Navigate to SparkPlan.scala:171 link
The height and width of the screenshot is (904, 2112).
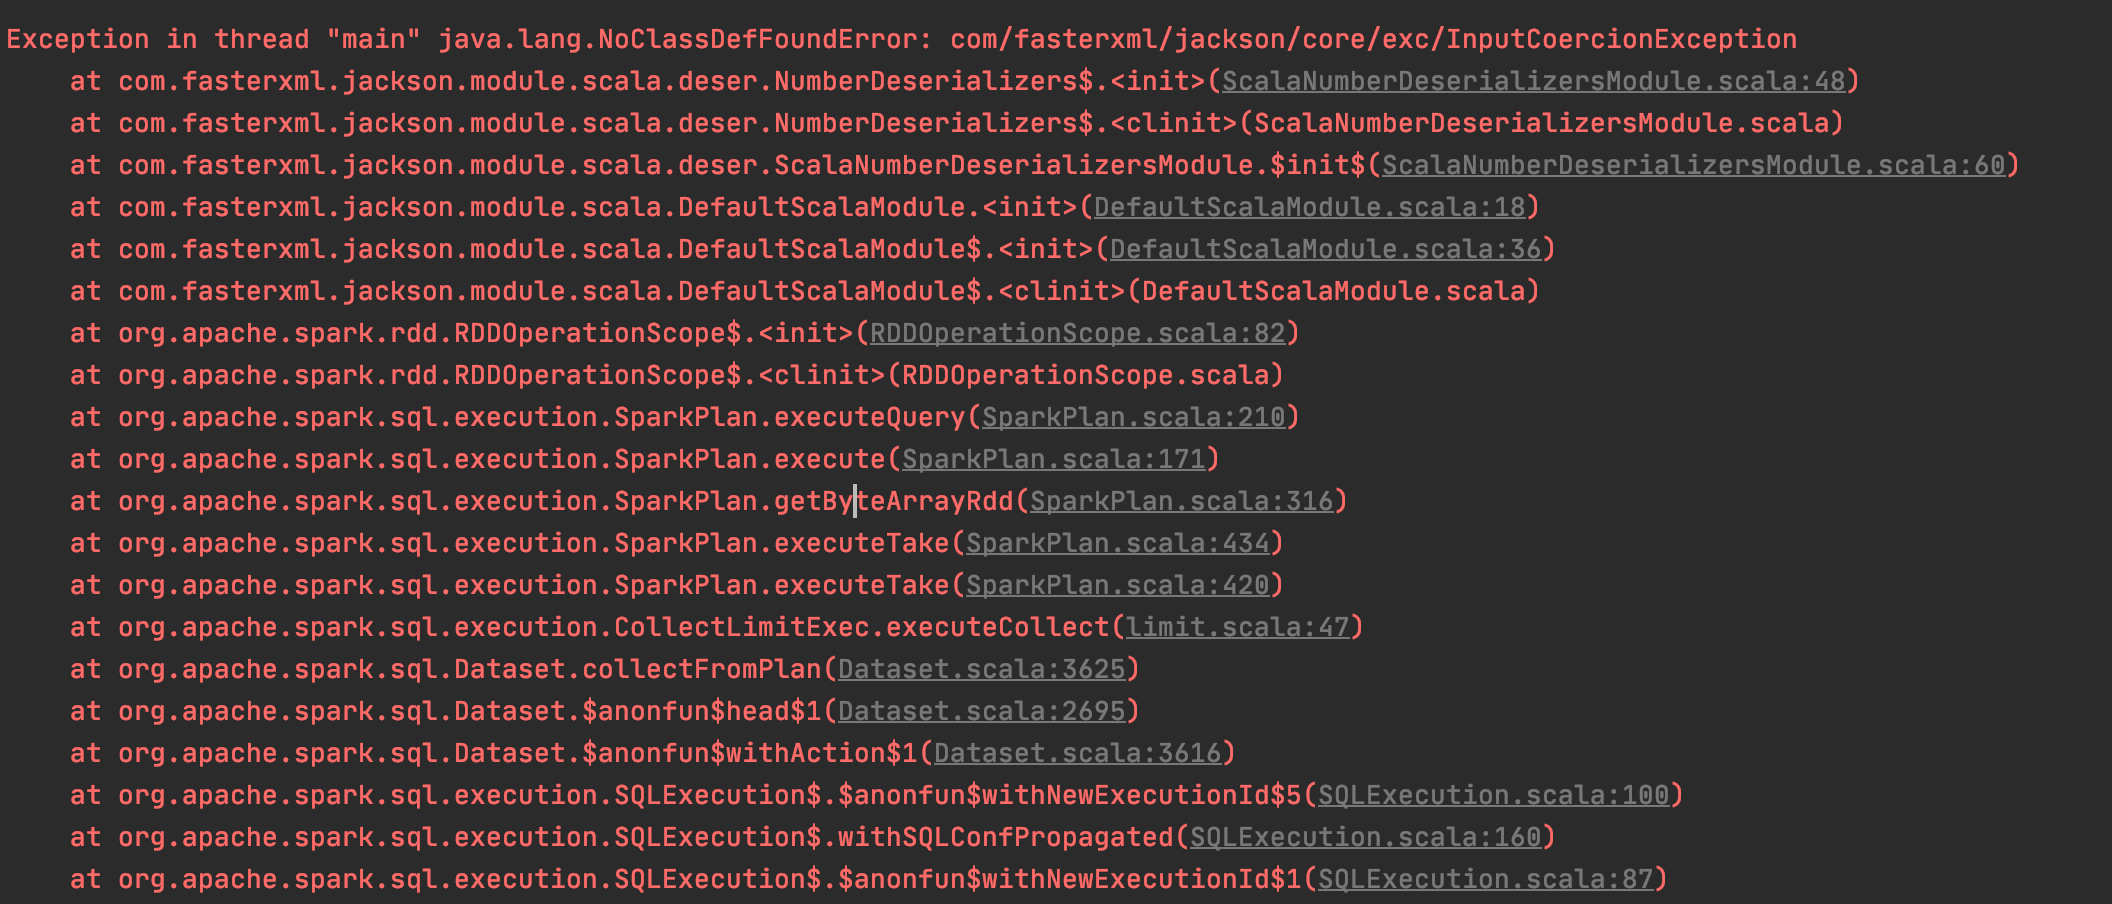tap(1053, 459)
